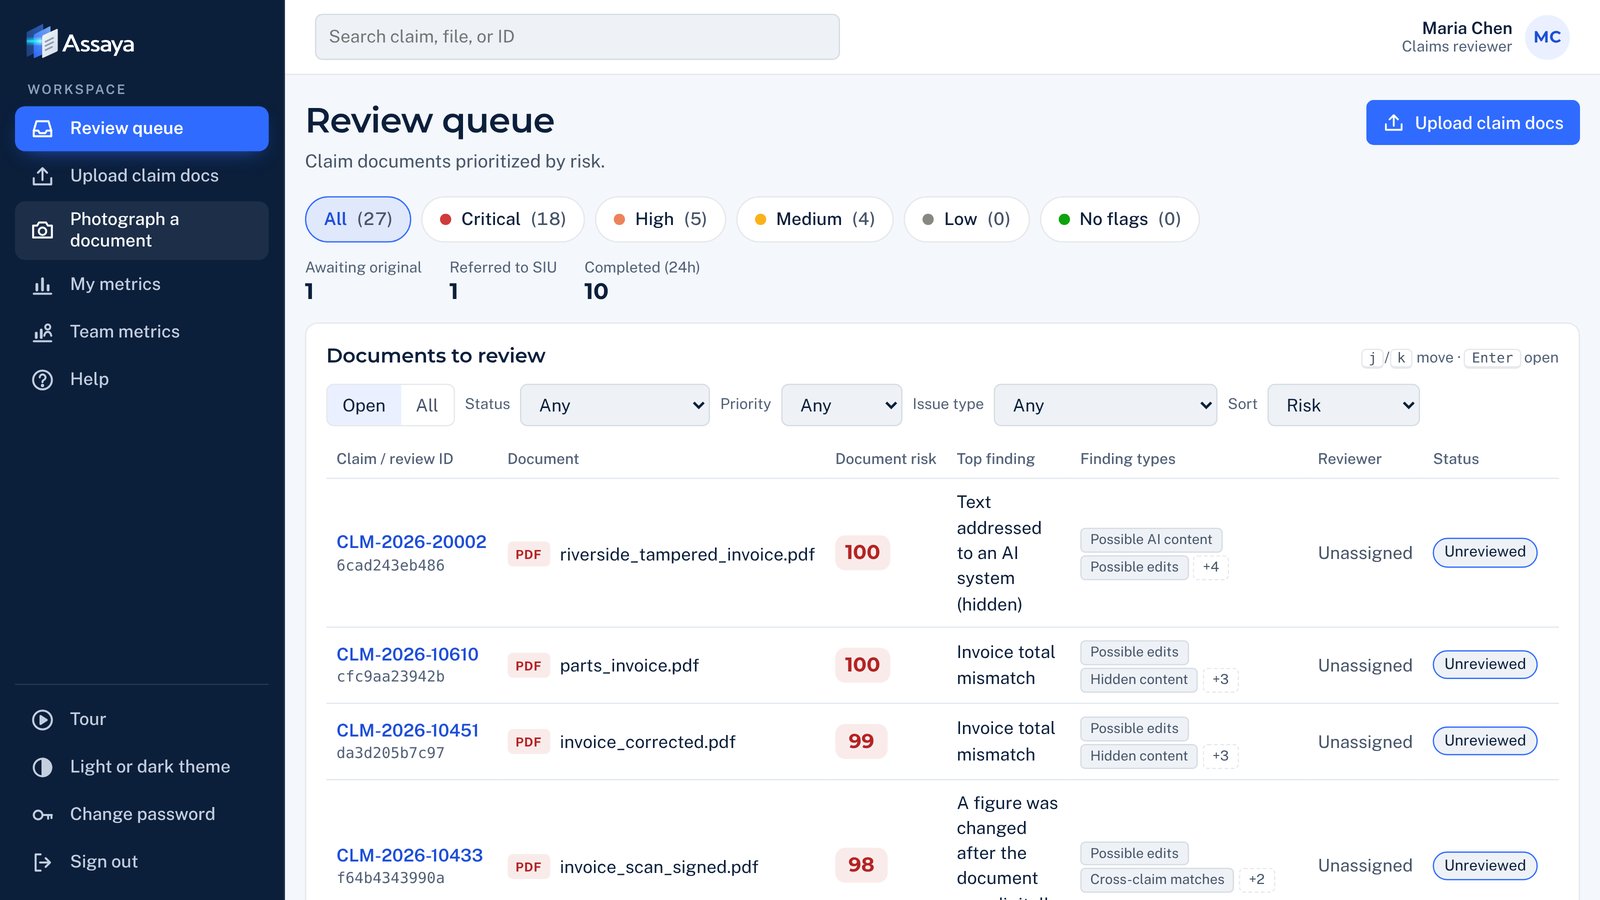The height and width of the screenshot is (900, 1600).
Task: Select the No flags (0) filter tab
Action: 1120,219
